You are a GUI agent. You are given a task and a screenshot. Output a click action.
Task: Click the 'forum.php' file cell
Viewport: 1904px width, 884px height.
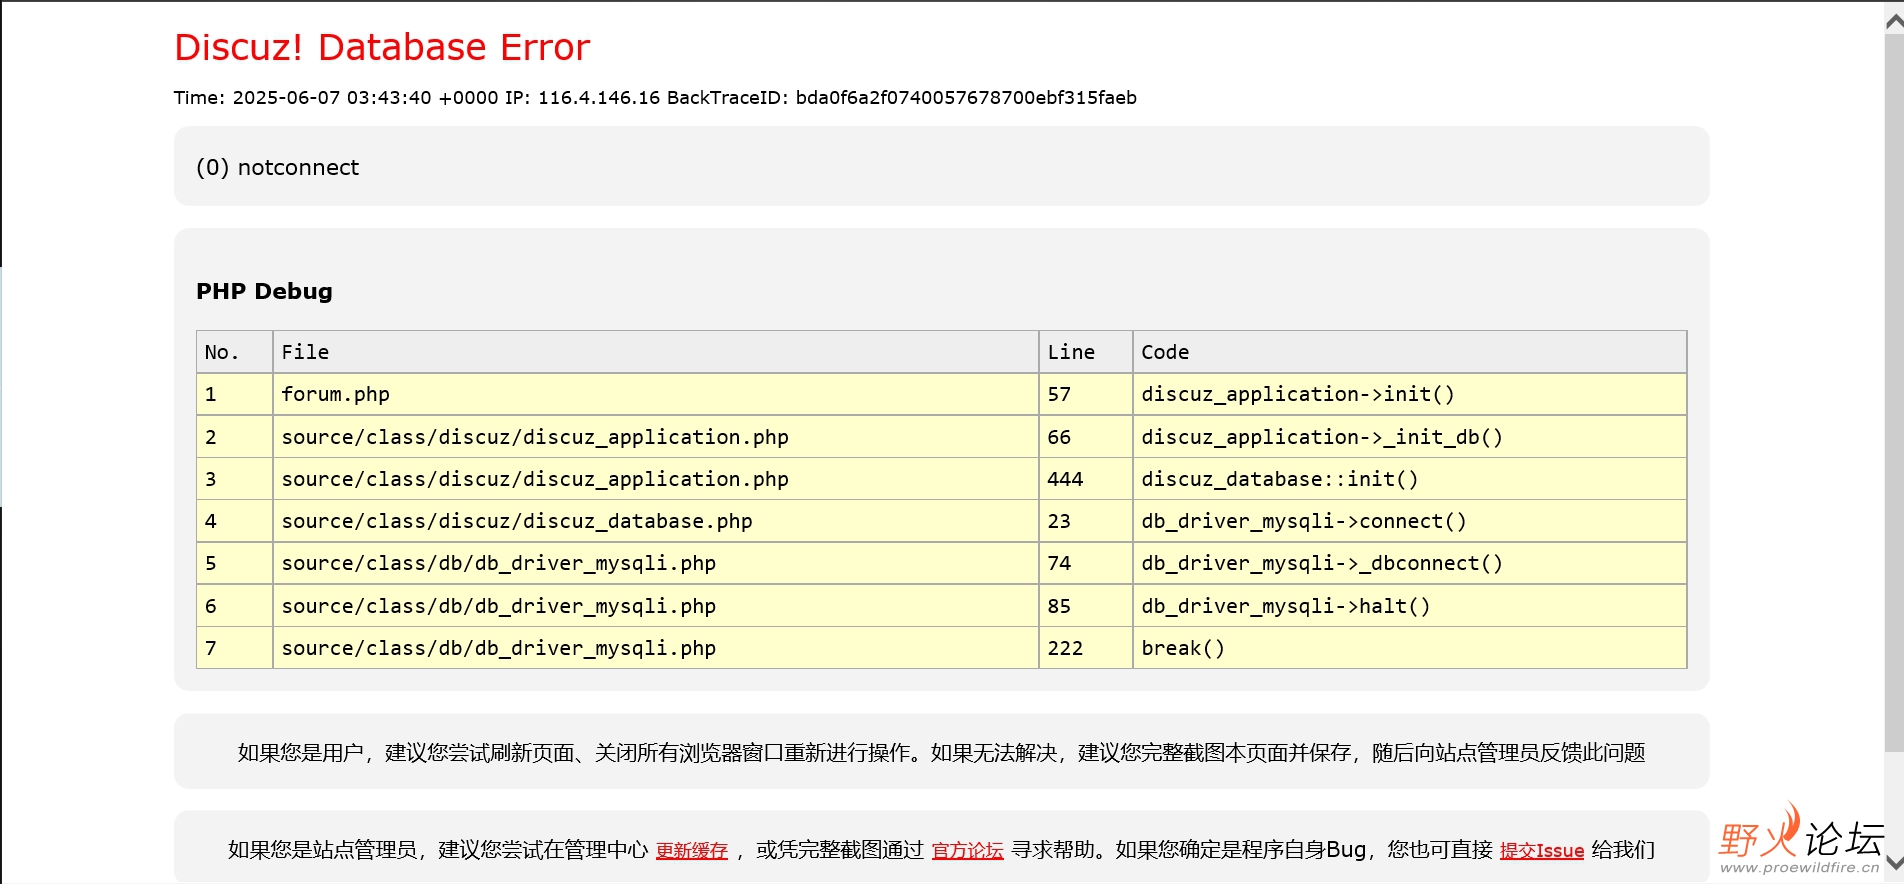[x=656, y=394]
